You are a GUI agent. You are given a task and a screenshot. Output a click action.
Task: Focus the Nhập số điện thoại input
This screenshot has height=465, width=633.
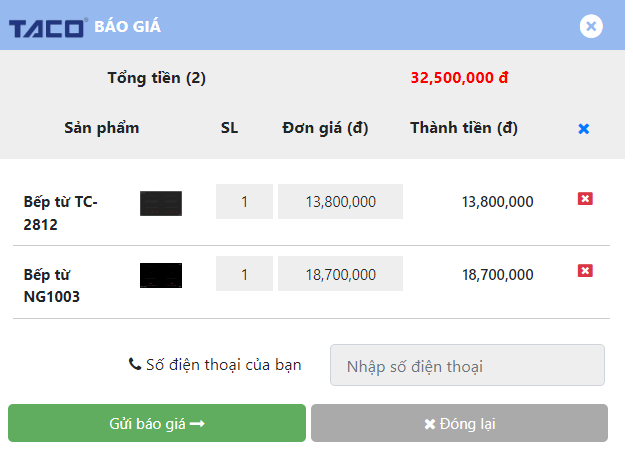pyautogui.click(x=467, y=365)
